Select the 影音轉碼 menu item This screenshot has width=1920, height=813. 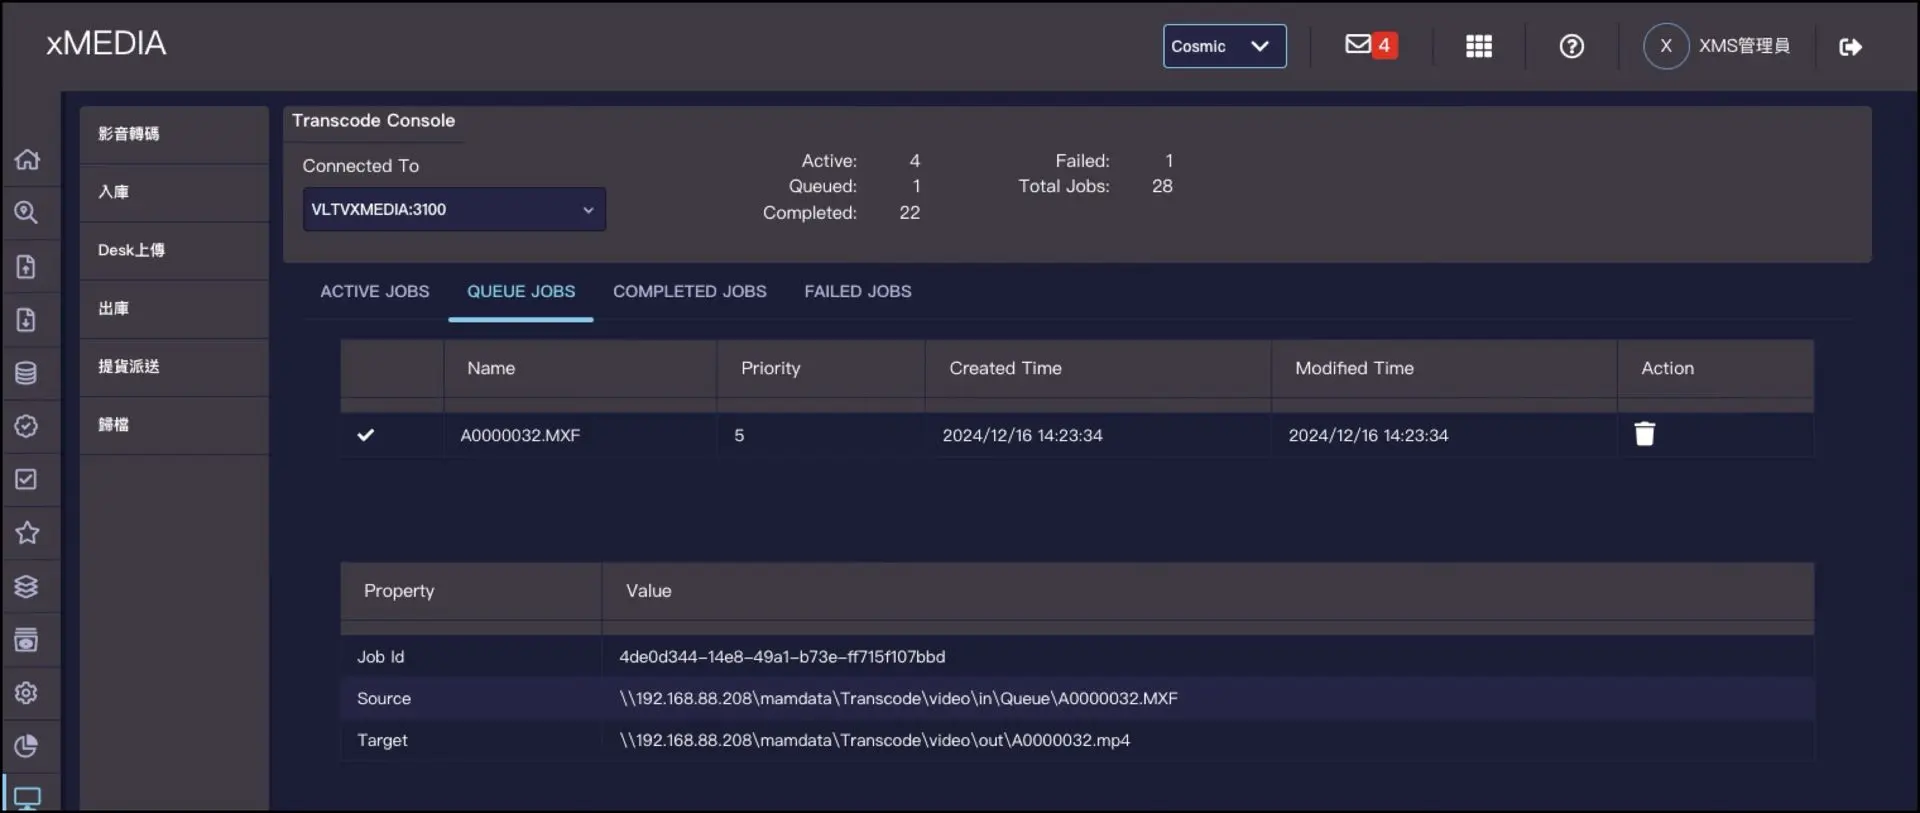click(129, 134)
